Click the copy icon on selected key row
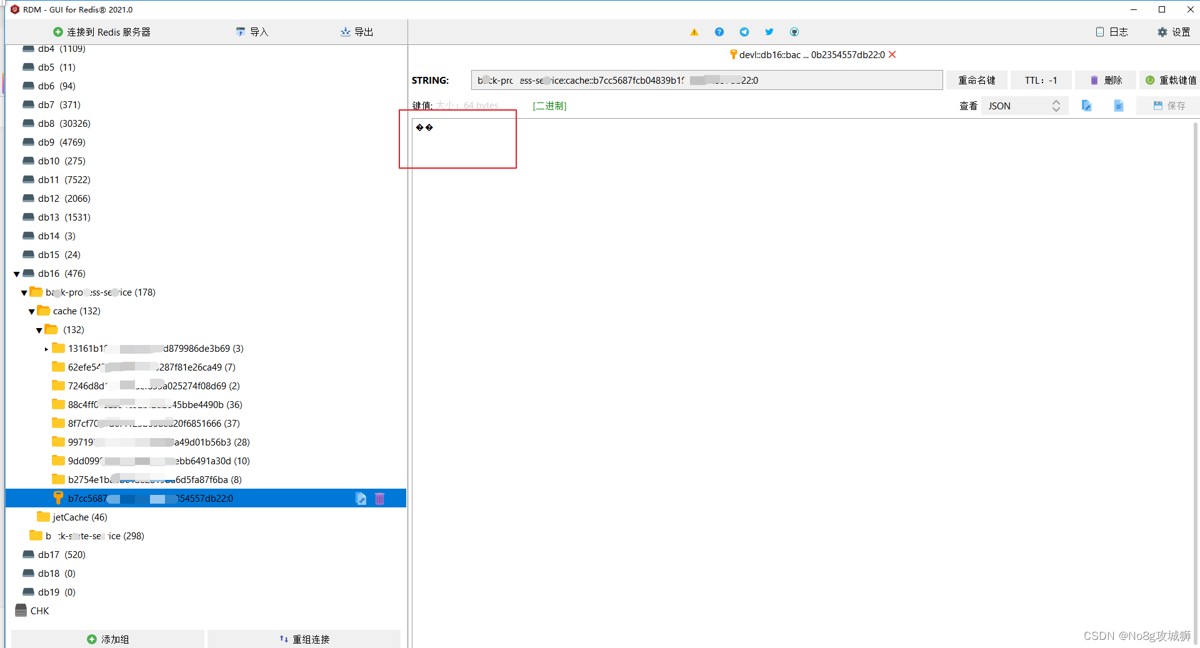The image size is (1200, 648). pyautogui.click(x=361, y=499)
